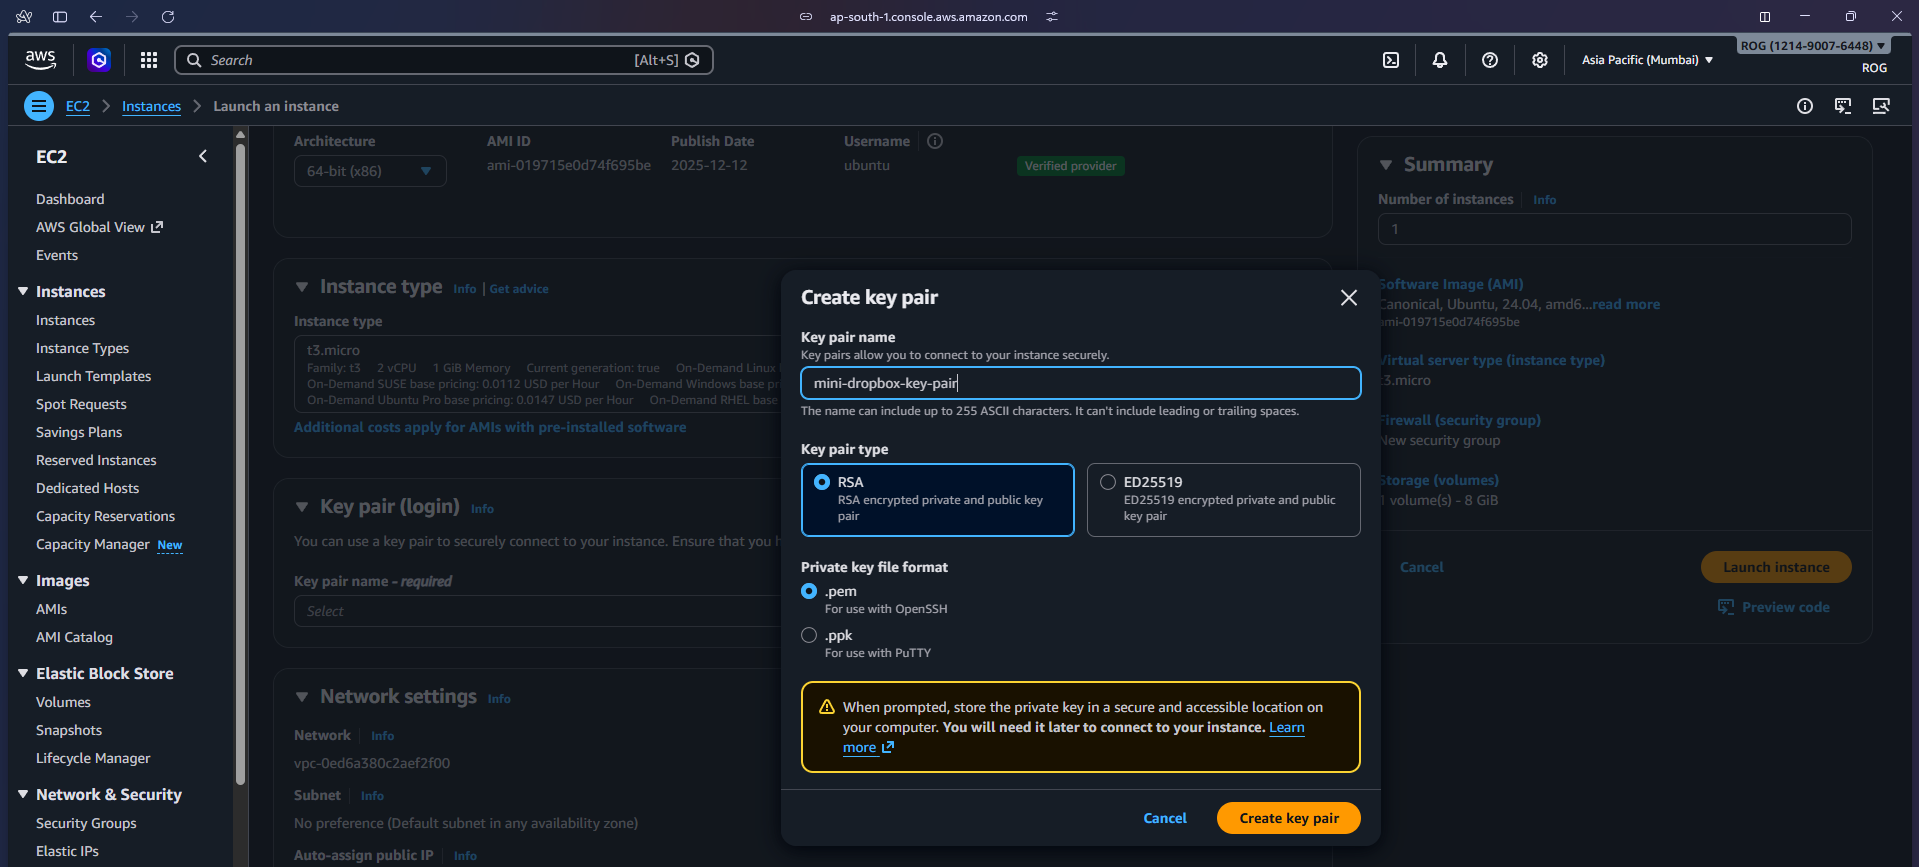Screen dimensions: 1919x867
Task: Open the console settings gear
Action: tap(1539, 60)
